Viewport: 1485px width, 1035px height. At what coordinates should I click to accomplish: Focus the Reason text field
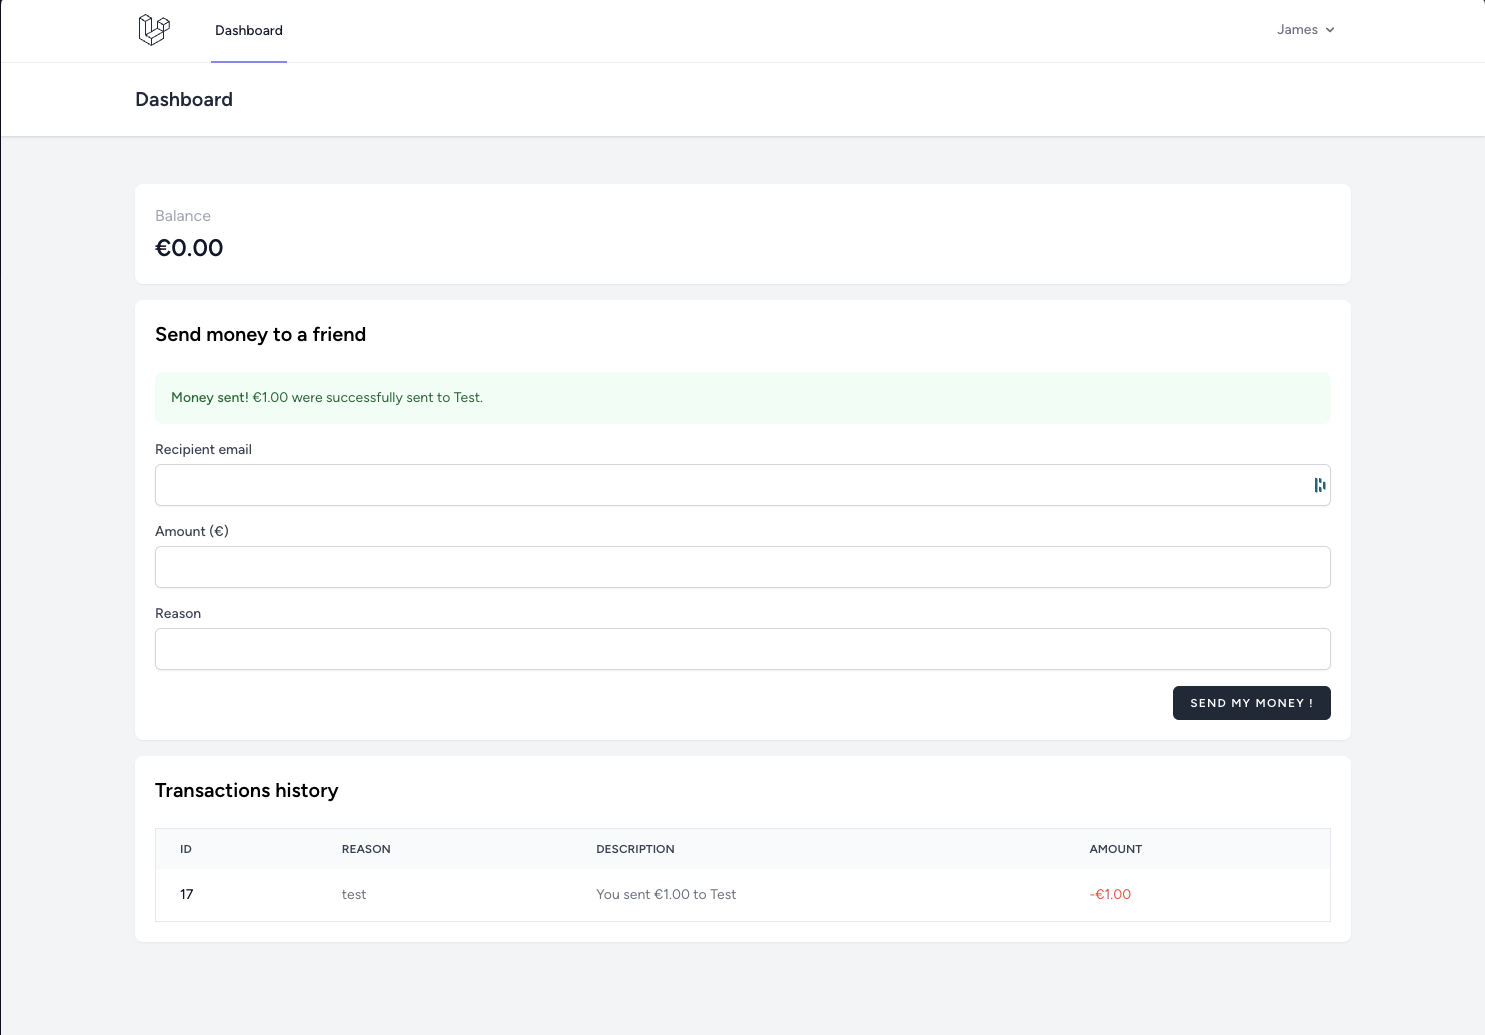click(742, 649)
